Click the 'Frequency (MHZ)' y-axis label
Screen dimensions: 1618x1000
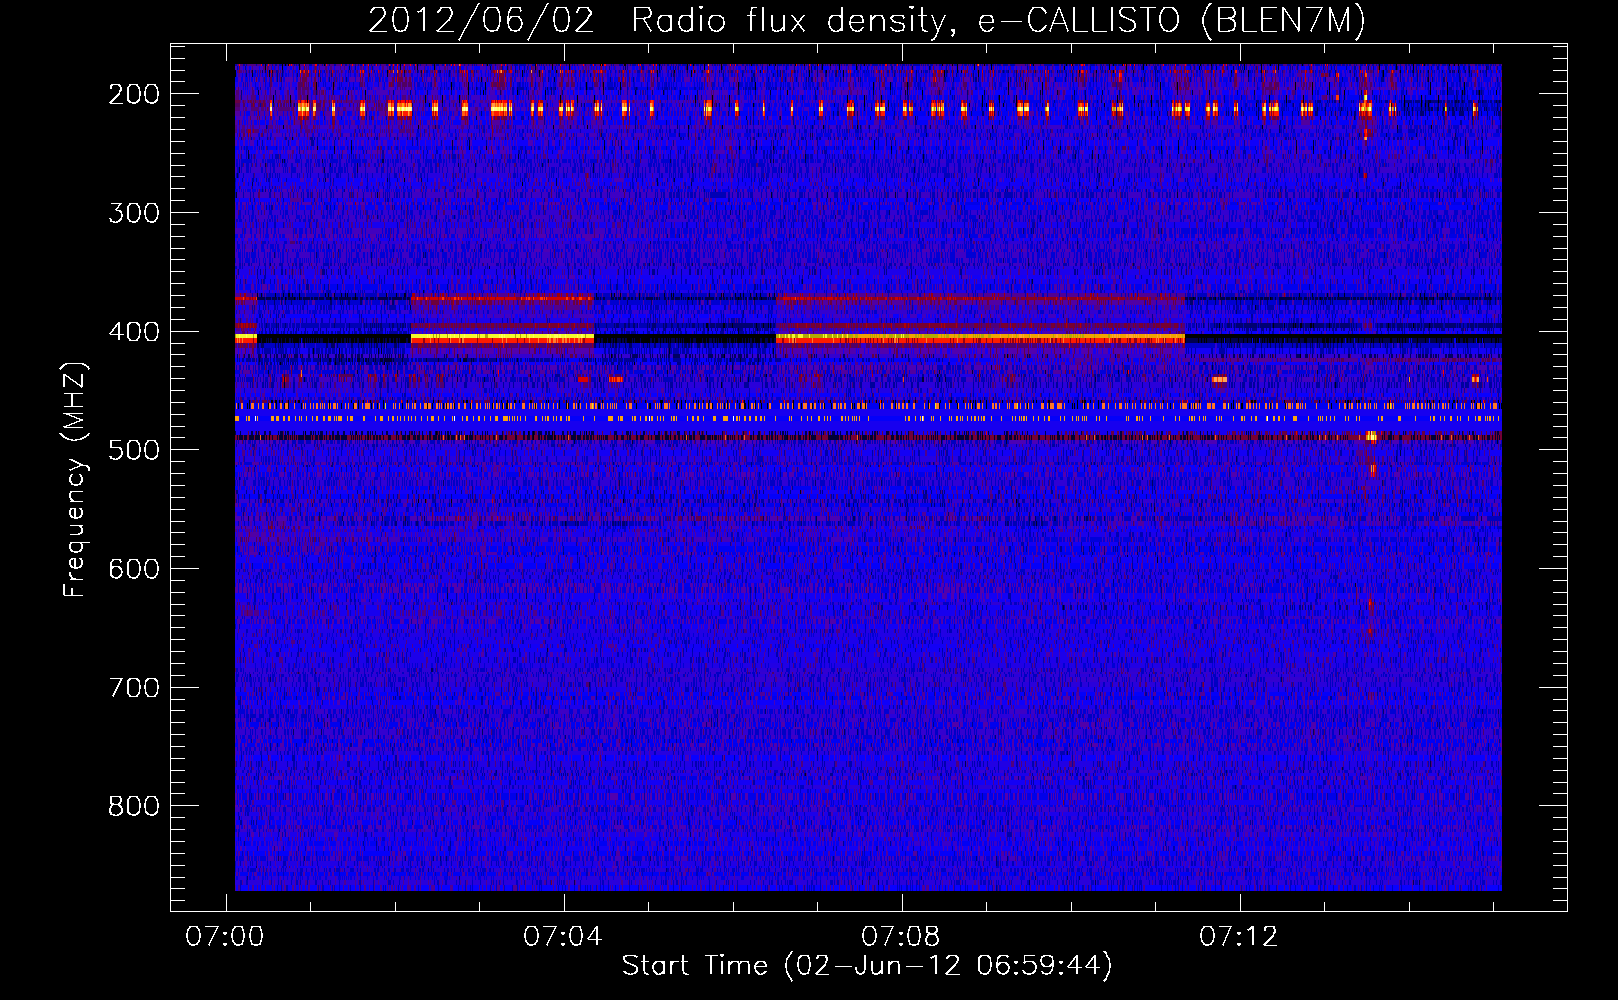(75, 479)
